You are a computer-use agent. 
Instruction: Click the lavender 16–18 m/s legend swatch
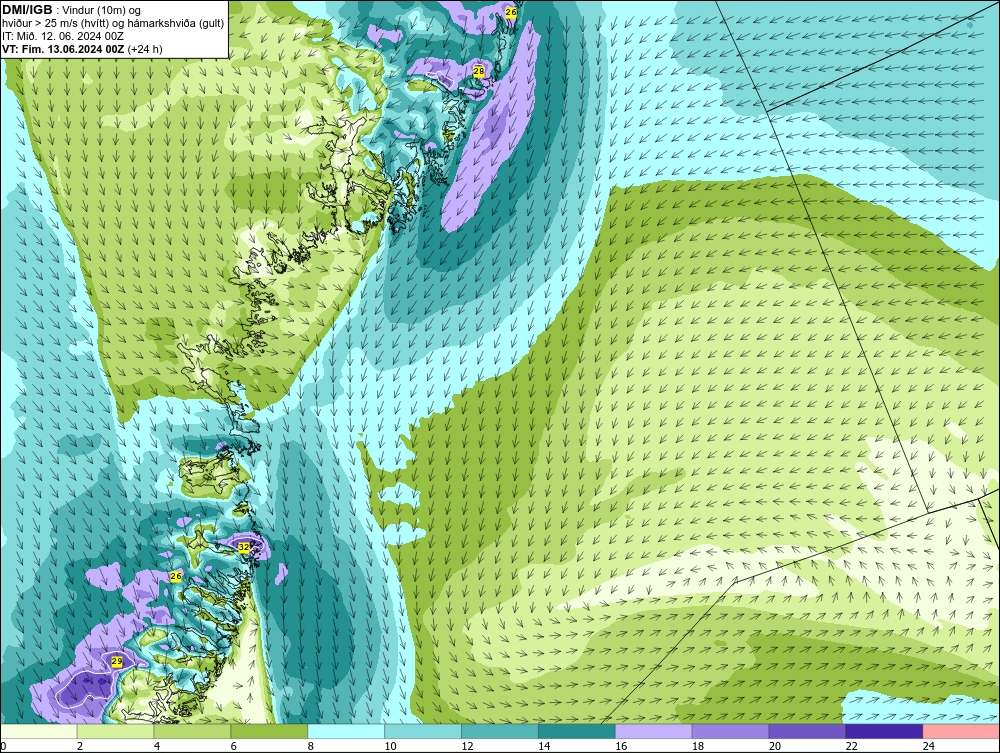(x=654, y=731)
